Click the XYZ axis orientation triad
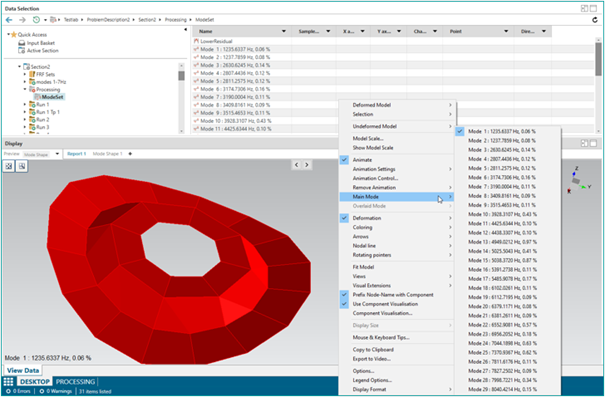The width and height of the screenshot is (605, 397). pyautogui.click(x=577, y=181)
